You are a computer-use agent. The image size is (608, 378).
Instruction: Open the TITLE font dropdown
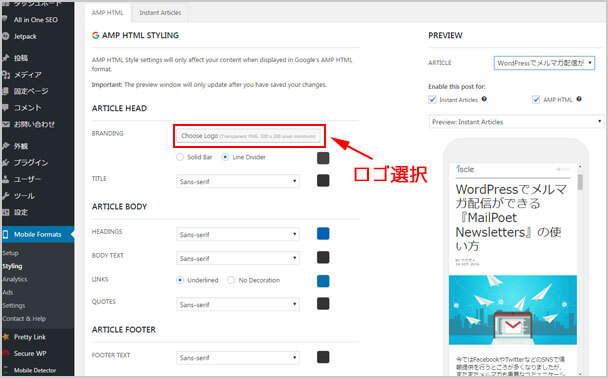(x=238, y=181)
